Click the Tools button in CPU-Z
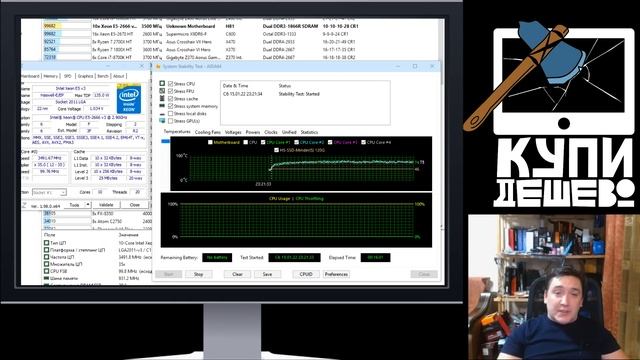The width and height of the screenshot is (640, 360). coord(75,204)
